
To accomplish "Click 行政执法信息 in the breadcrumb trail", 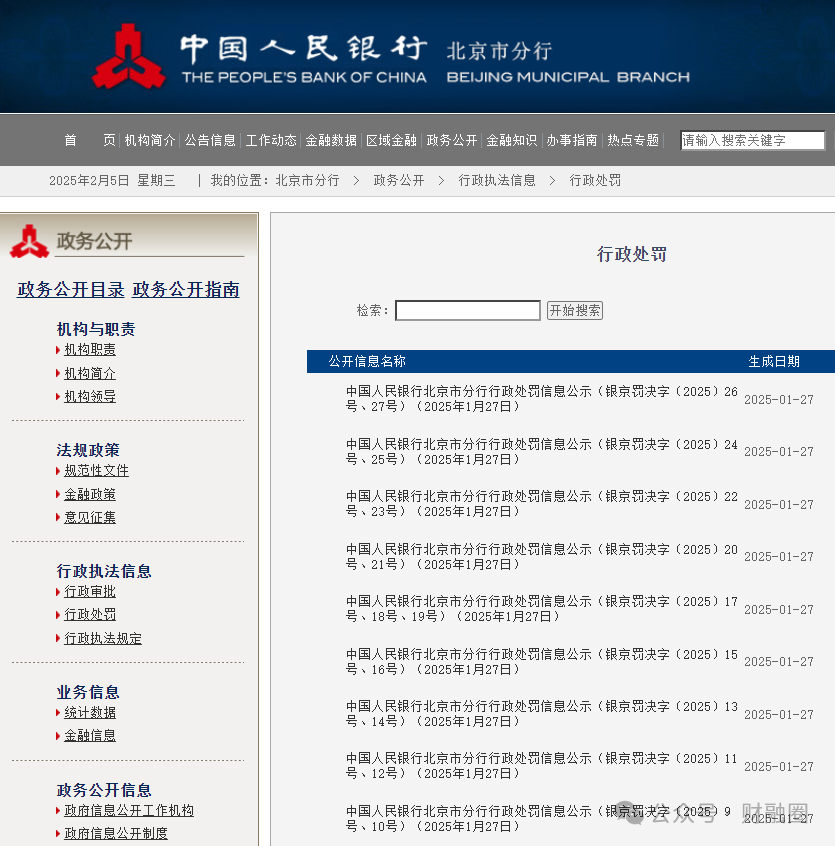I will click(x=497, y=180).
